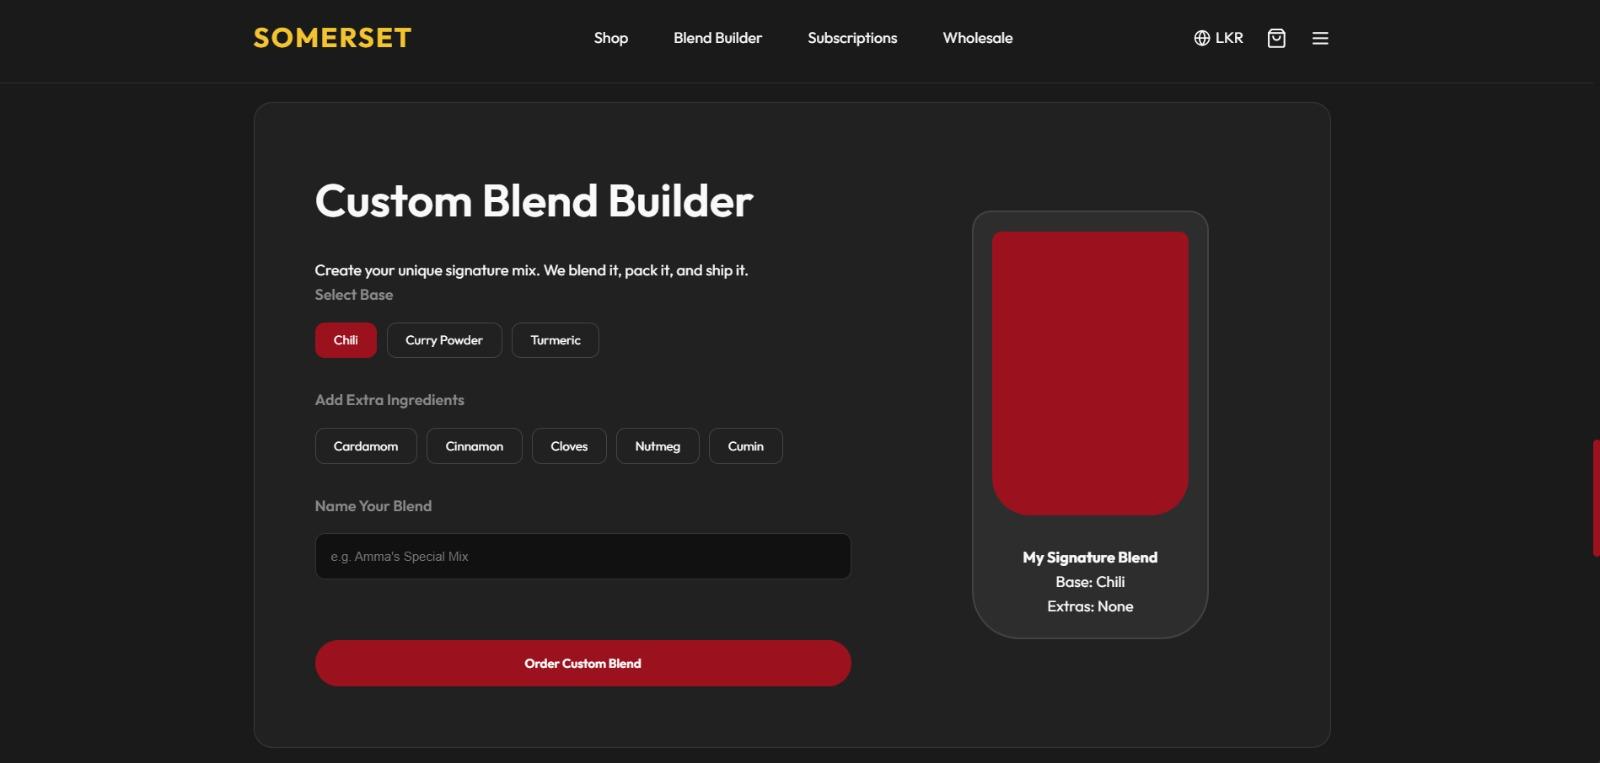Open the shopping bag cart icon
Screen dimensions: 1600x763
pyautogui.click(x=1276, y=38)
